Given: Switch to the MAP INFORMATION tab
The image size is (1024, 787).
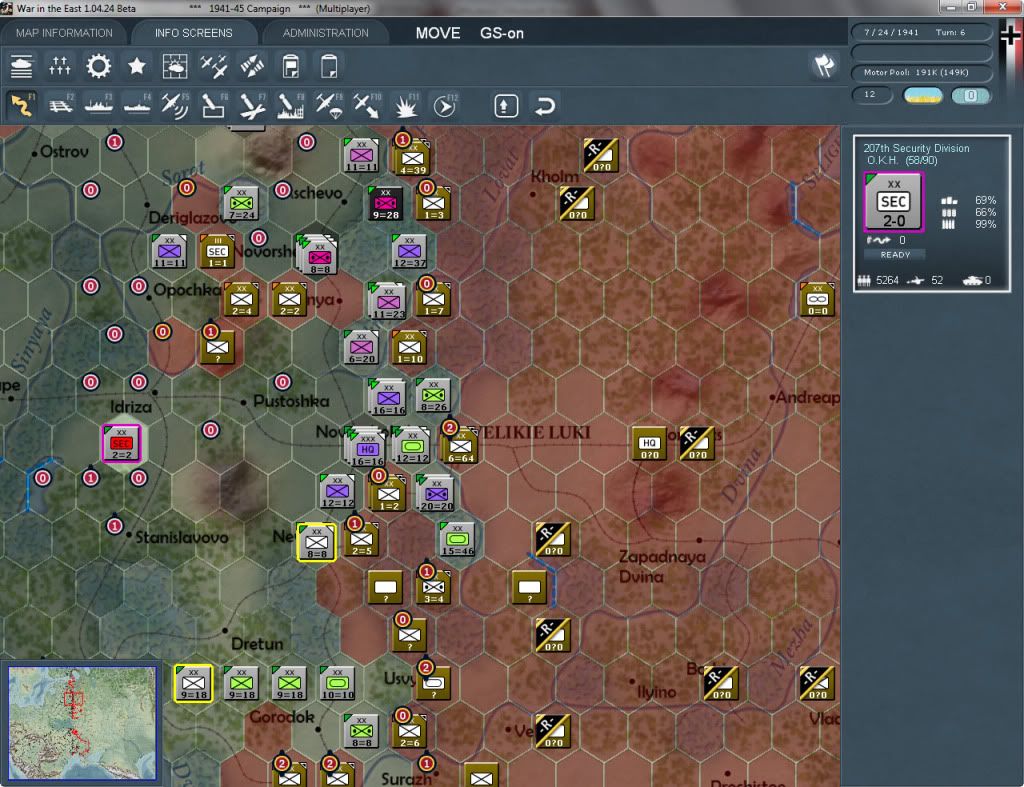Looking at the screenshot, I should tap(64, 33).
